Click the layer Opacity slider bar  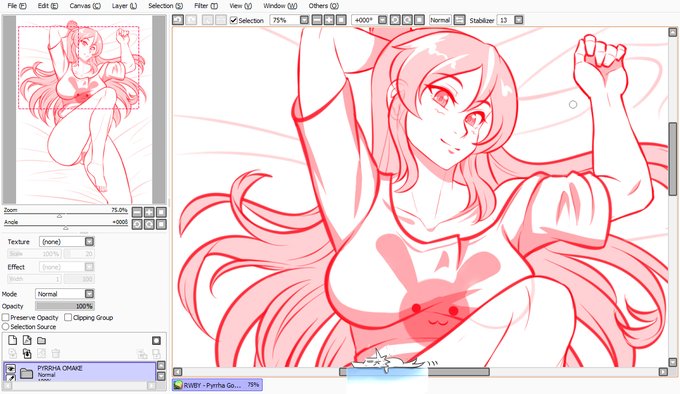(x=65, y=306)
